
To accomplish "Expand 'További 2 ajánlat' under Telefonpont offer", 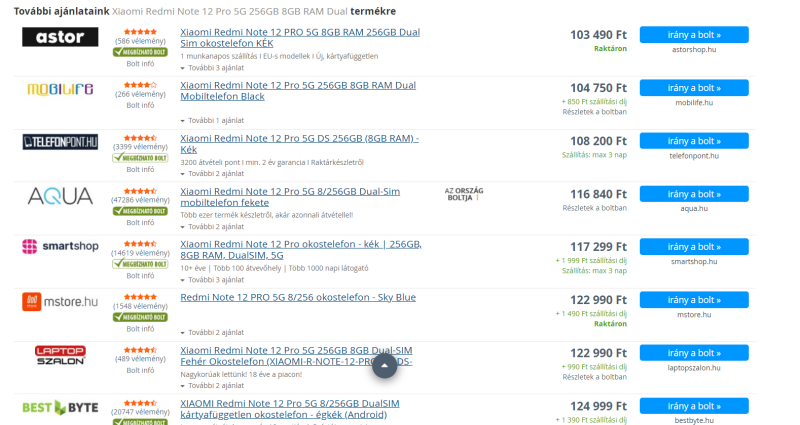I will (212, 173).
